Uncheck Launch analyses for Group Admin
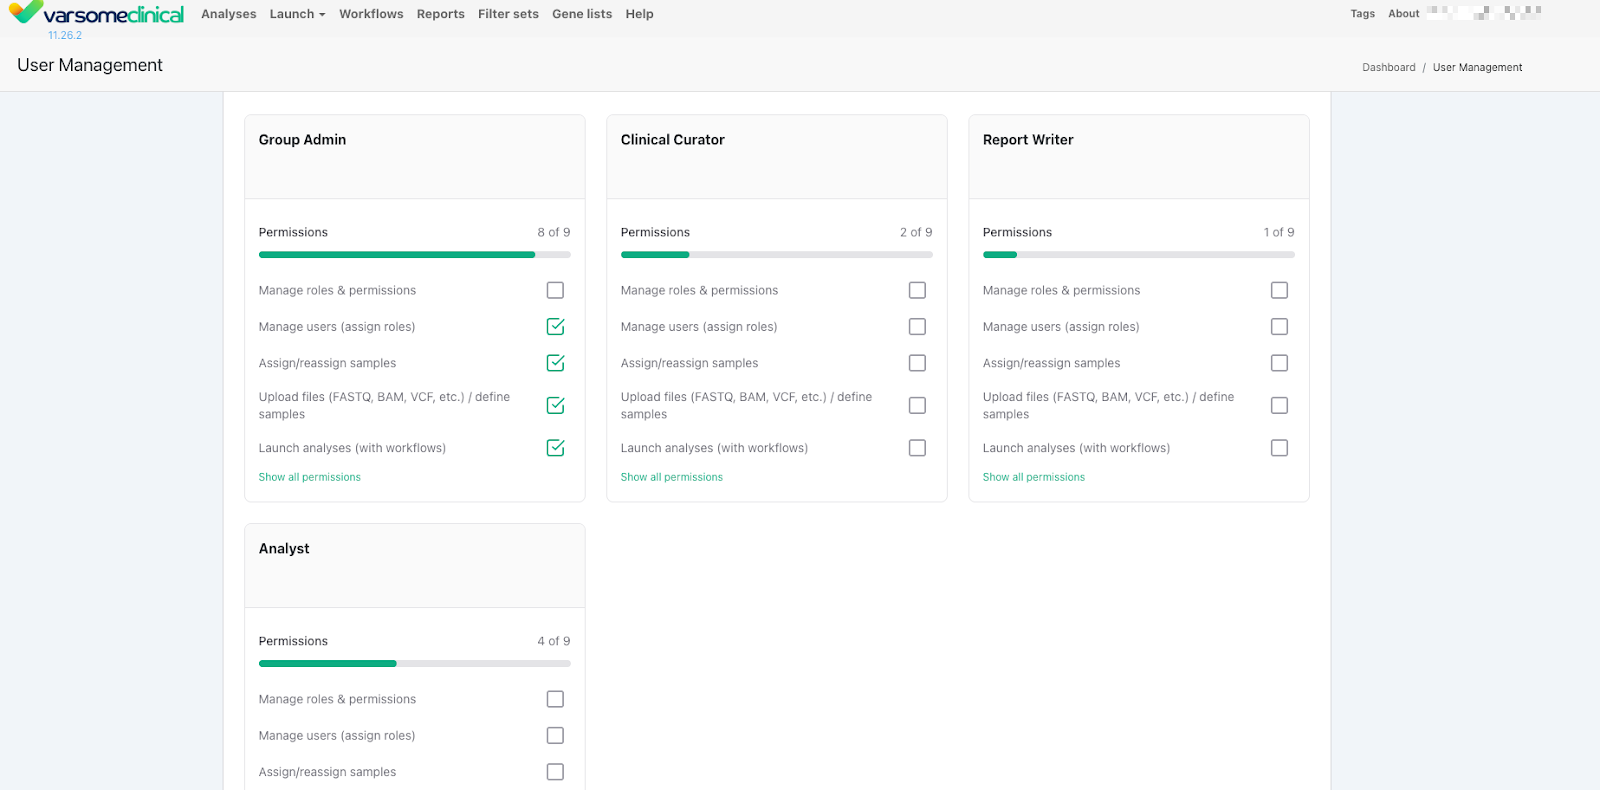 pyautogui.click(x=555, y=448)
